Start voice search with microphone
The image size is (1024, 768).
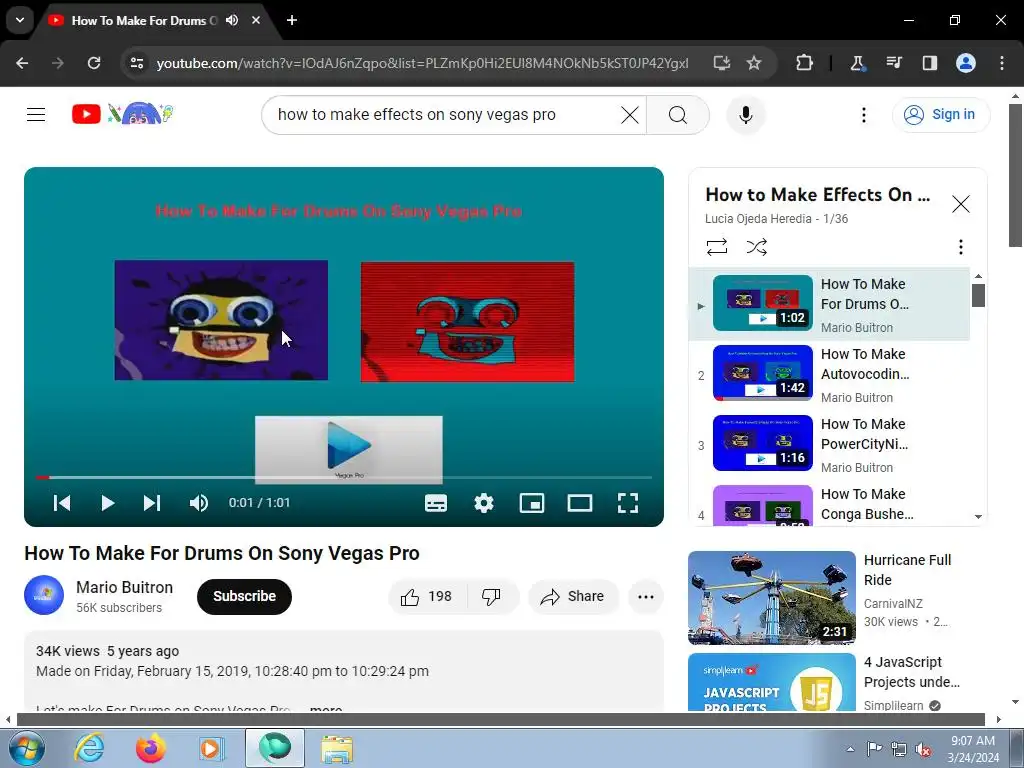point(745,115)
